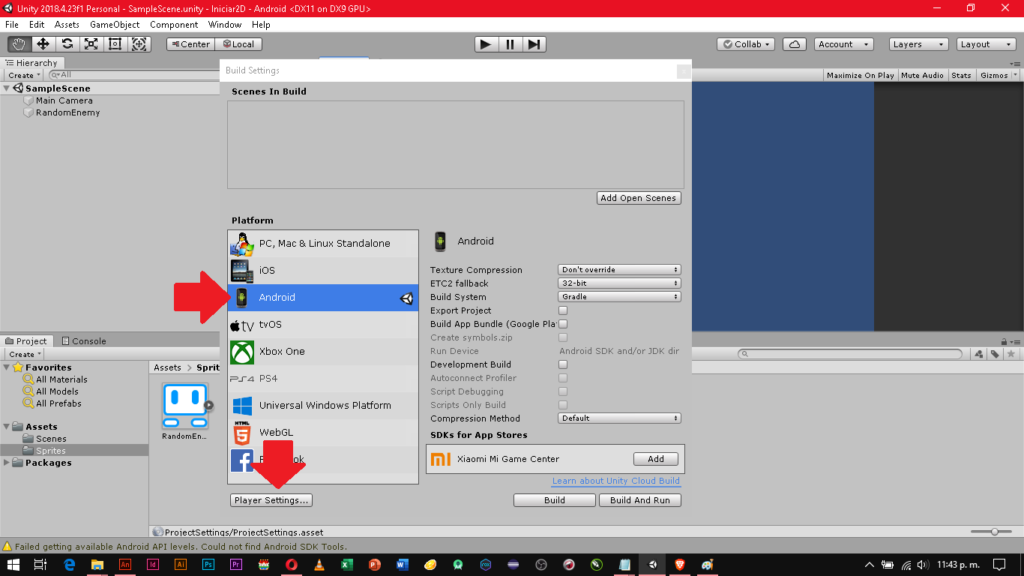Select the PS4 platform
This screenshot has height=576, width=1024.
pos(323,378)
